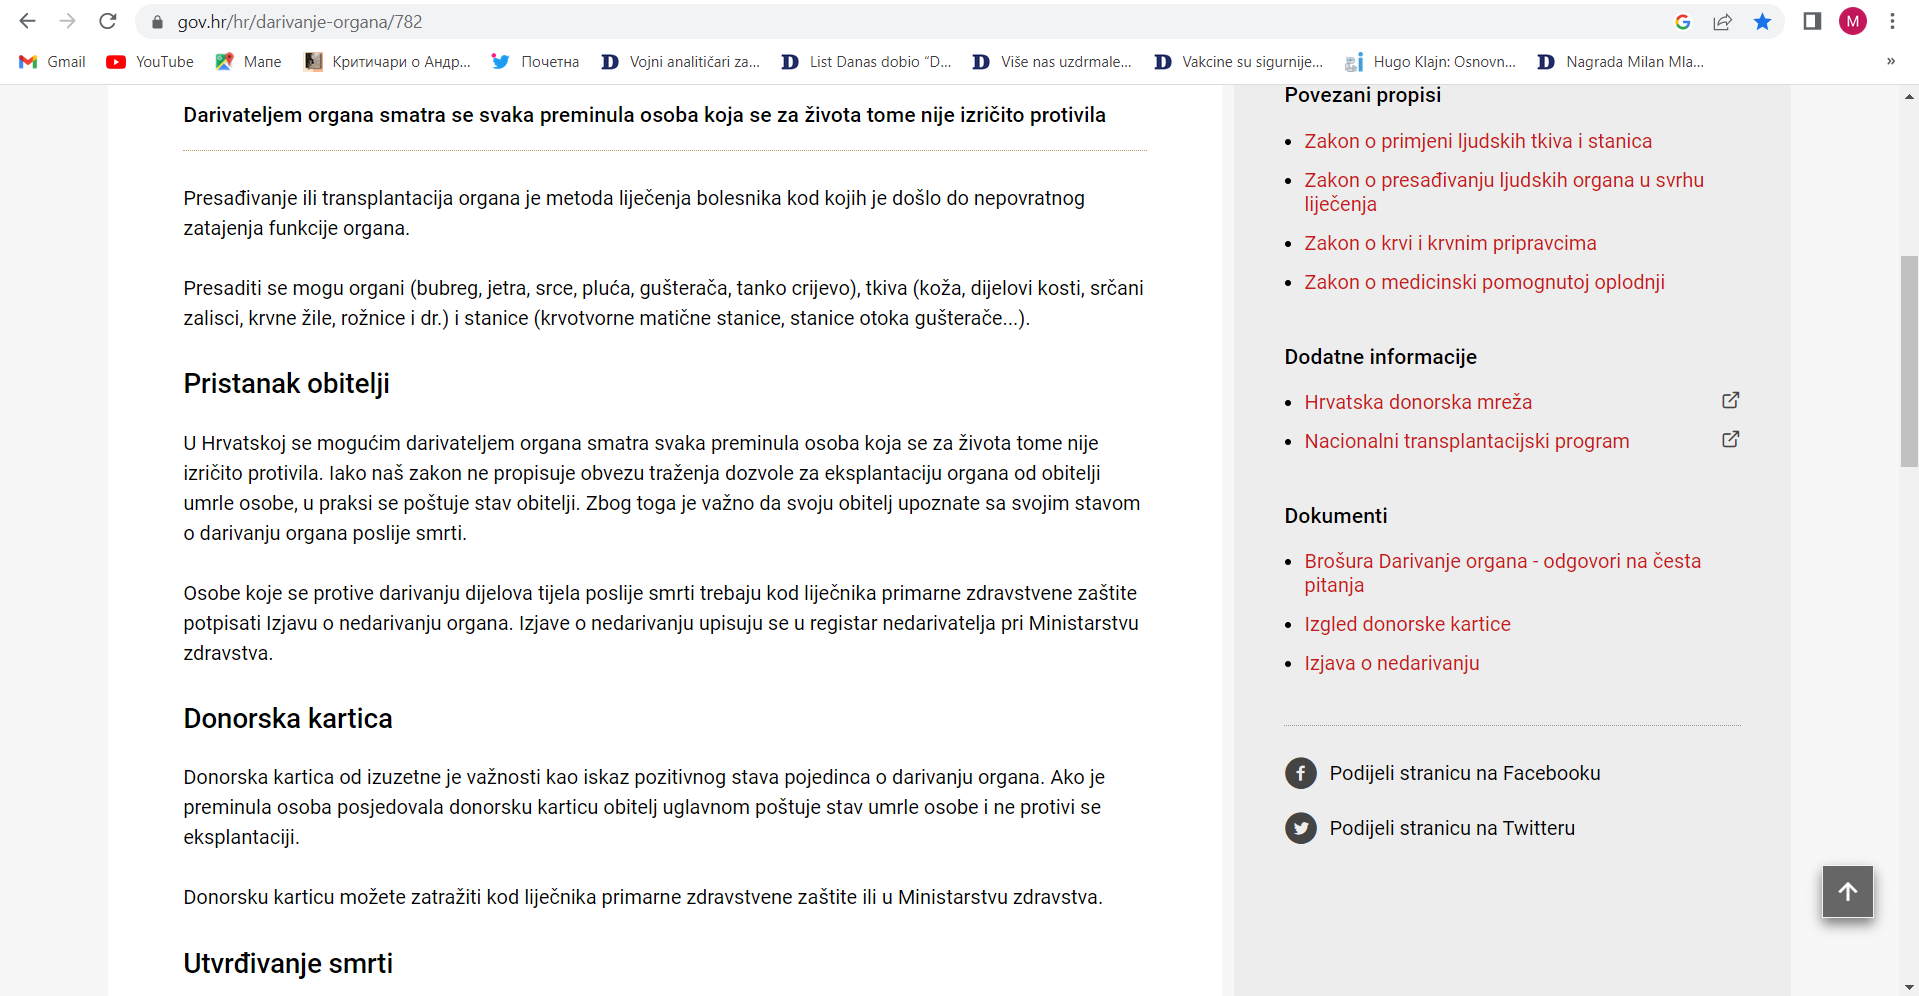1919x996 pixels.
Task: Reload the current page
Action: tap(107, 21)
